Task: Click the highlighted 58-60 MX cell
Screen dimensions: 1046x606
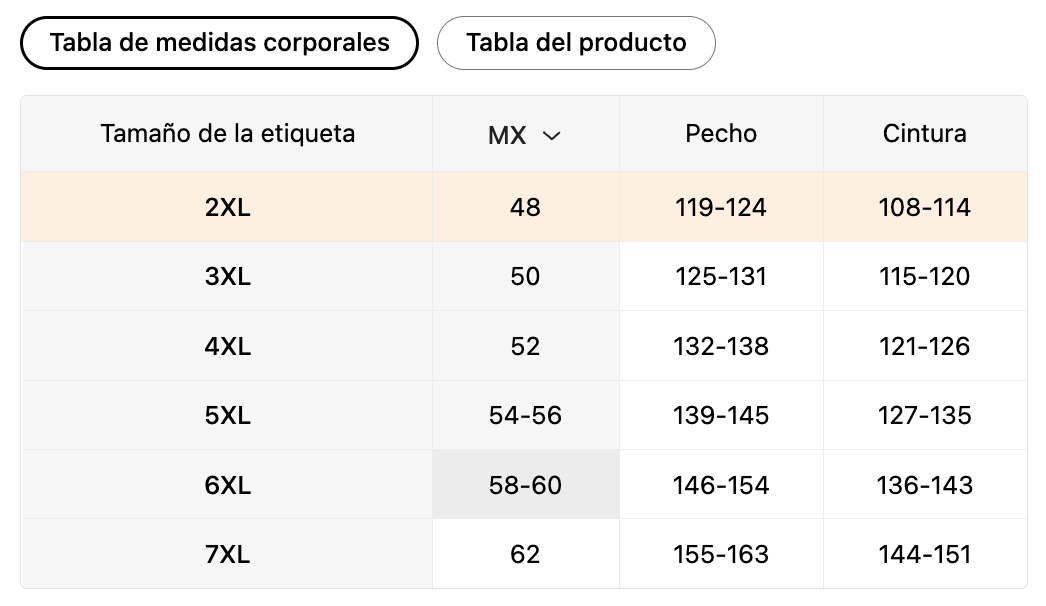Action: pos(526,485)
